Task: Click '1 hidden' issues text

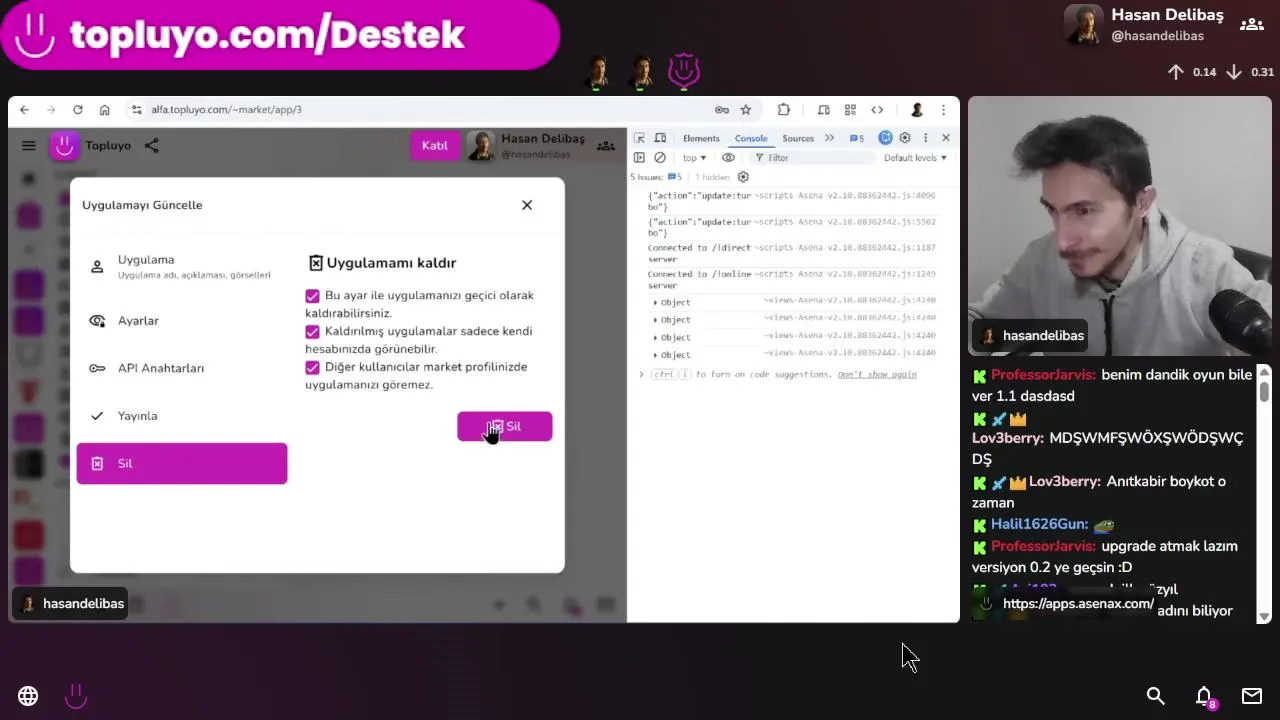Action: (x=712, y=177)
